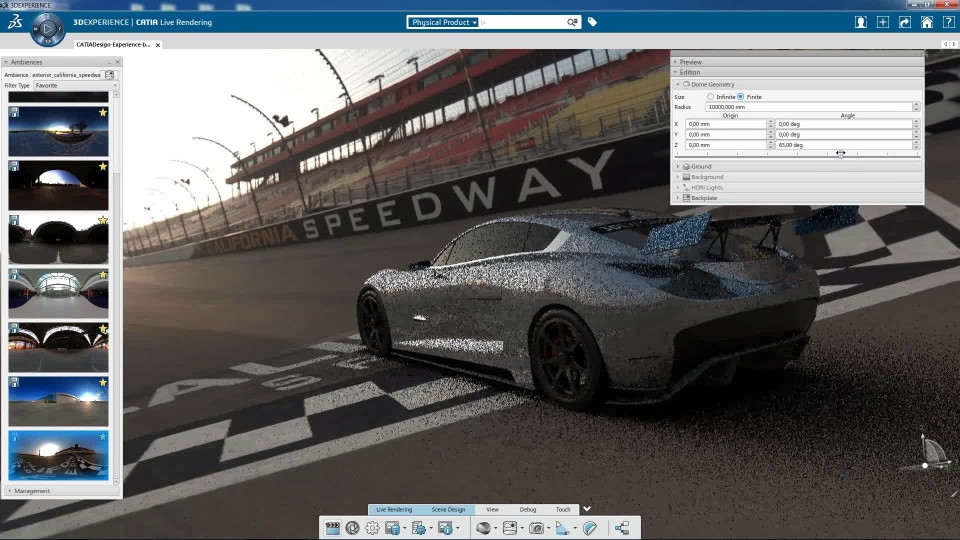Click the Z angle 65,00 deg field
960x540 pixels.
pyautogui.click(x=844, y=145)
